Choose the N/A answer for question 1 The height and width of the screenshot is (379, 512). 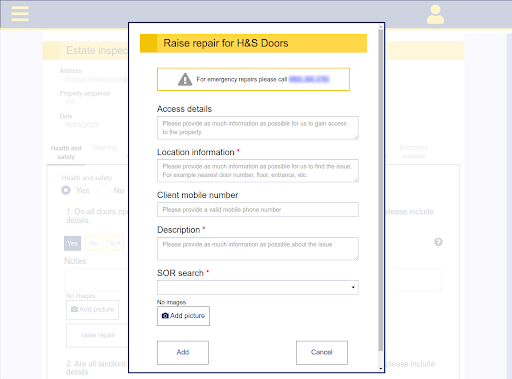pyautogui.click(x=115, y=243)
